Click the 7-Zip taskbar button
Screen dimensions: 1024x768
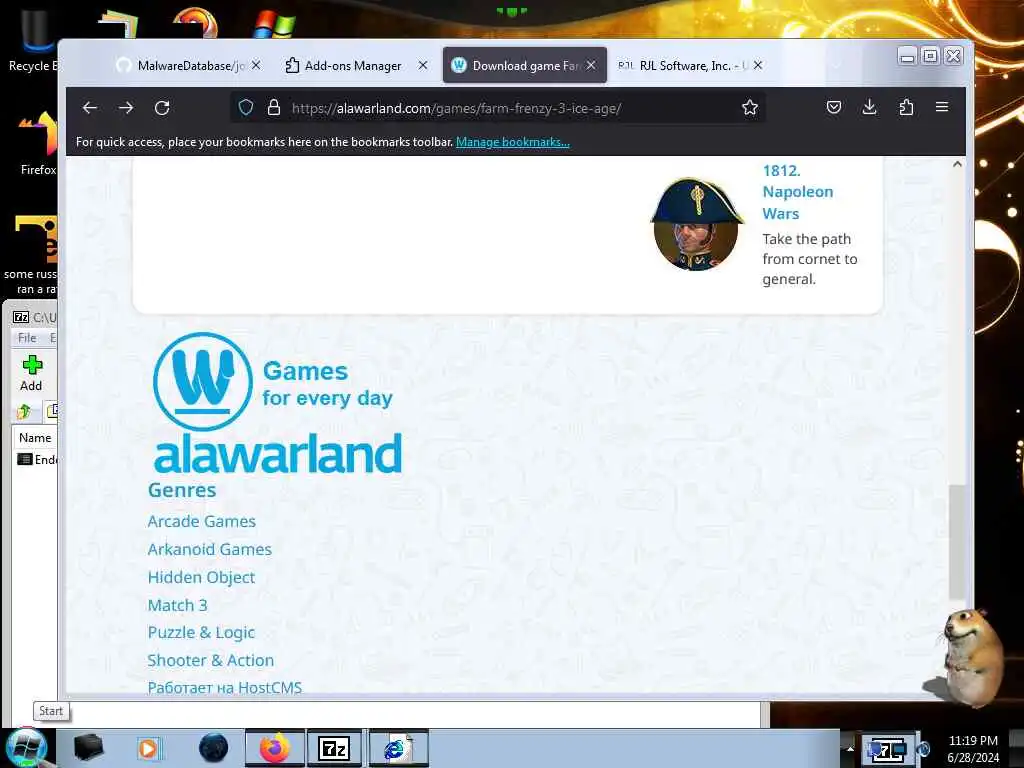coord(334,748)
